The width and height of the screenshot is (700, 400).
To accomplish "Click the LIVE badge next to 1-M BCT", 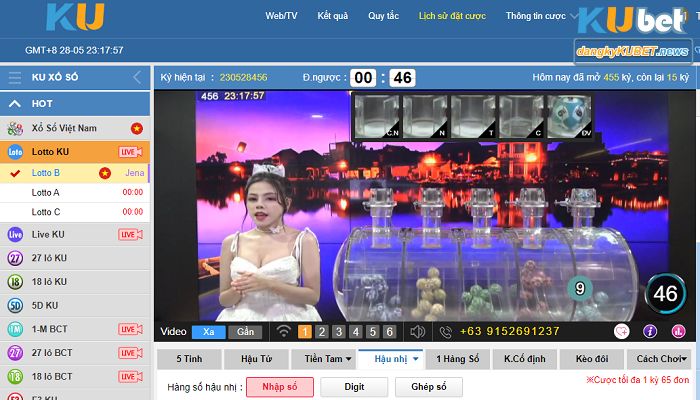I will pyautogui.click(x=130, y=329).
